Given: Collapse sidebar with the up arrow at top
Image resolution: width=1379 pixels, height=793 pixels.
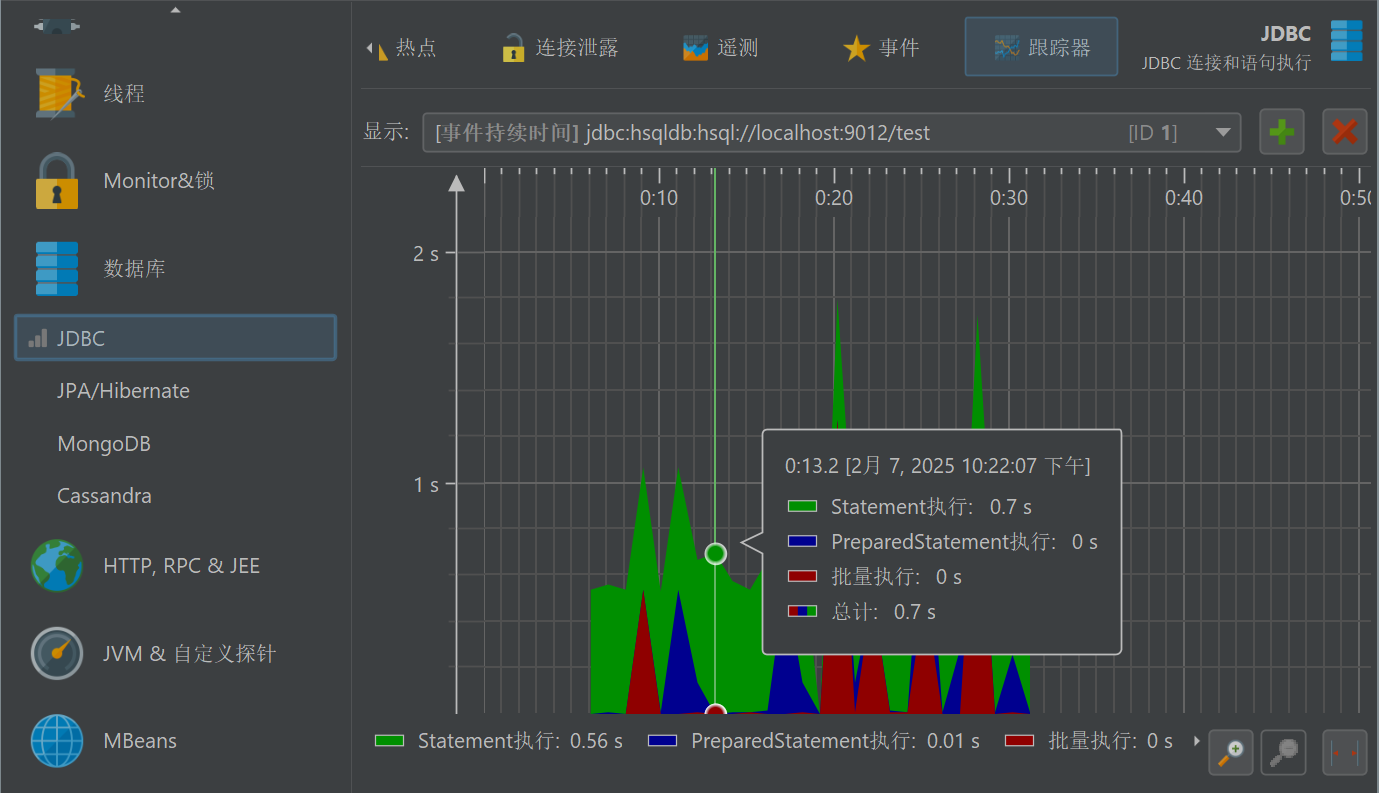Looking at the screenshot, I should (x=176, y=10).
